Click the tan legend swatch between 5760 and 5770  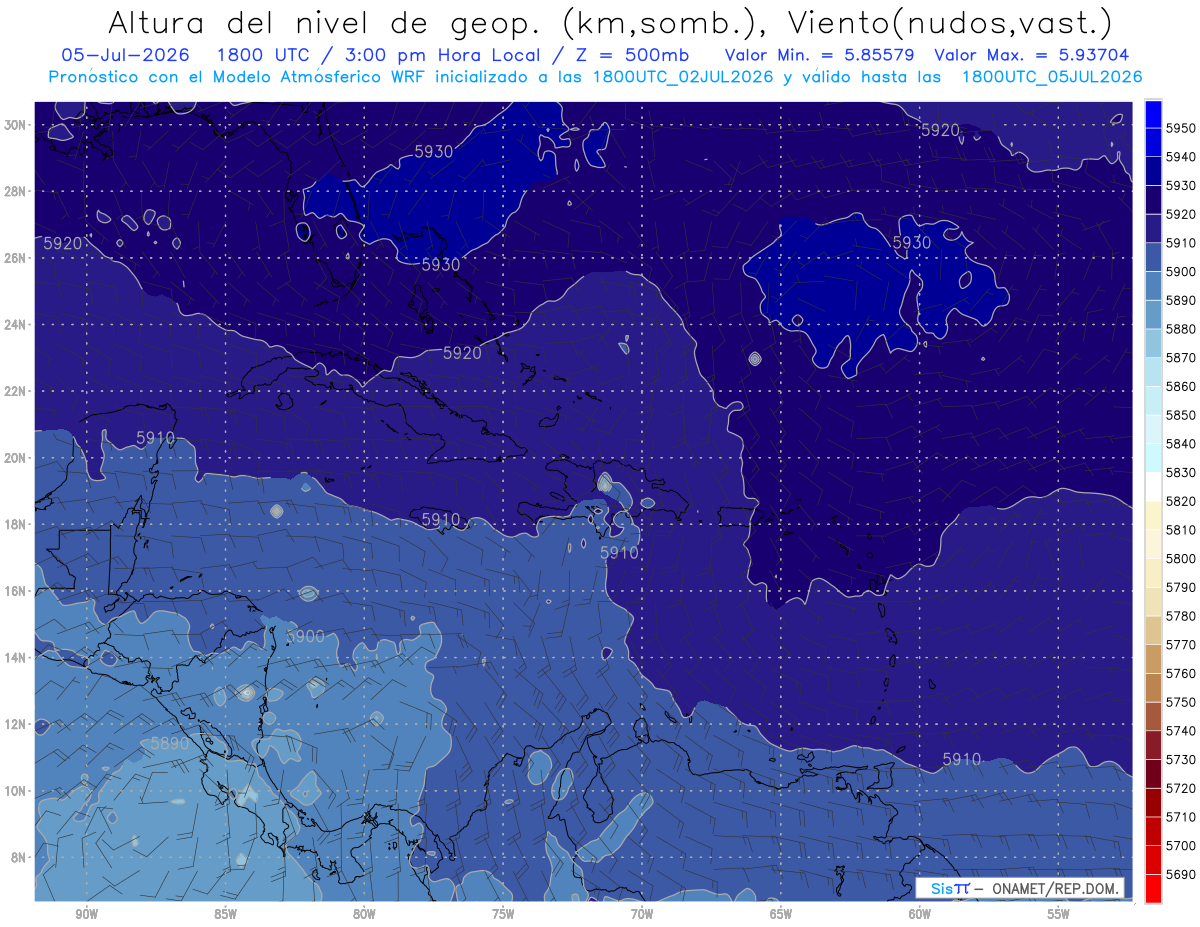click(x=1153, y=659)
